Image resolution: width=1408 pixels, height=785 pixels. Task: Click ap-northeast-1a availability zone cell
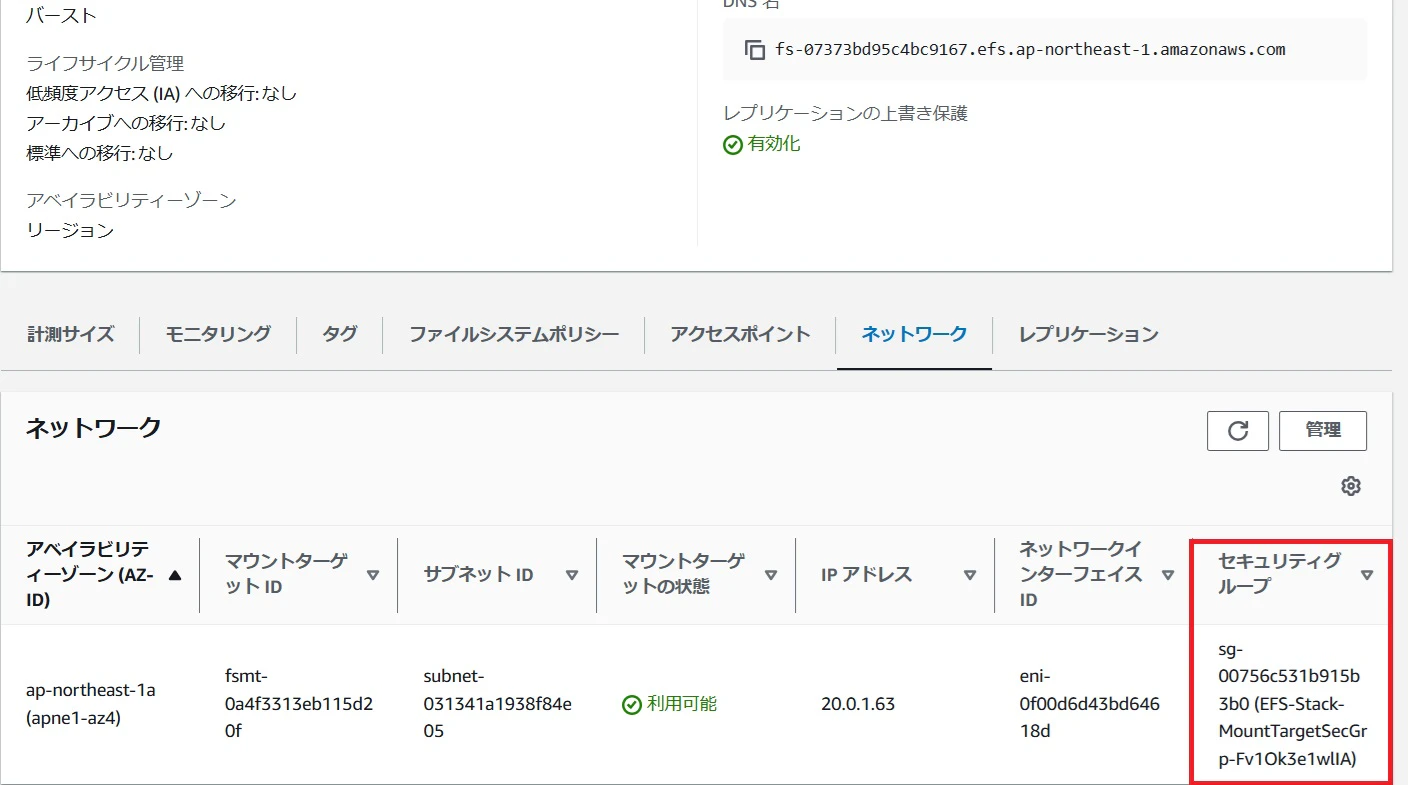point(91,704)
